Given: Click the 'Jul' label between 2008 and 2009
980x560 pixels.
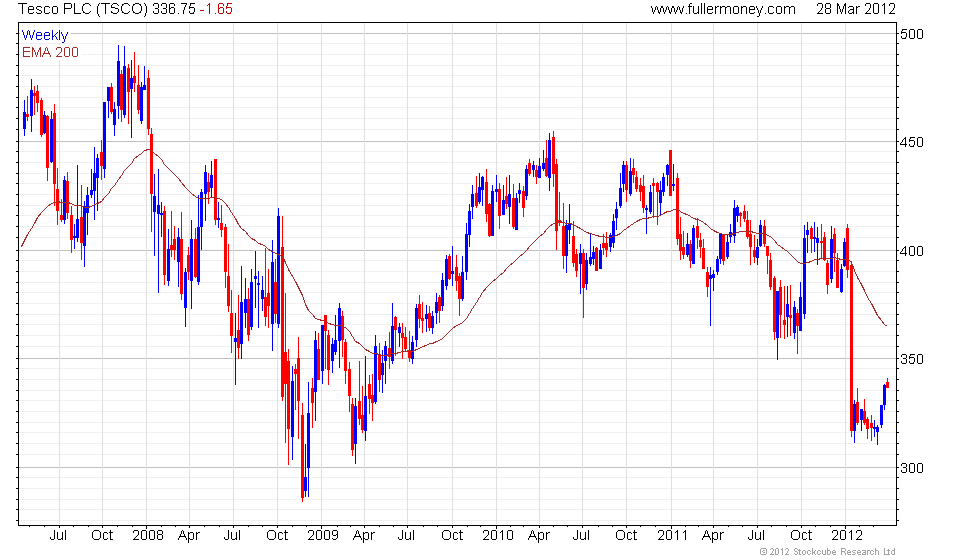Looking at the screenshot, I should click(x=232, y=535).
